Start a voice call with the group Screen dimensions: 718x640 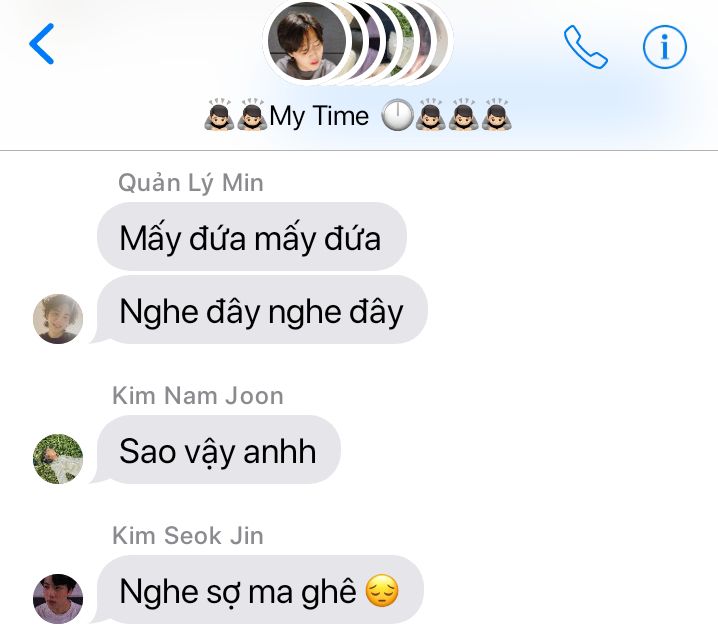pyautogui.click(x=585, y=47)
